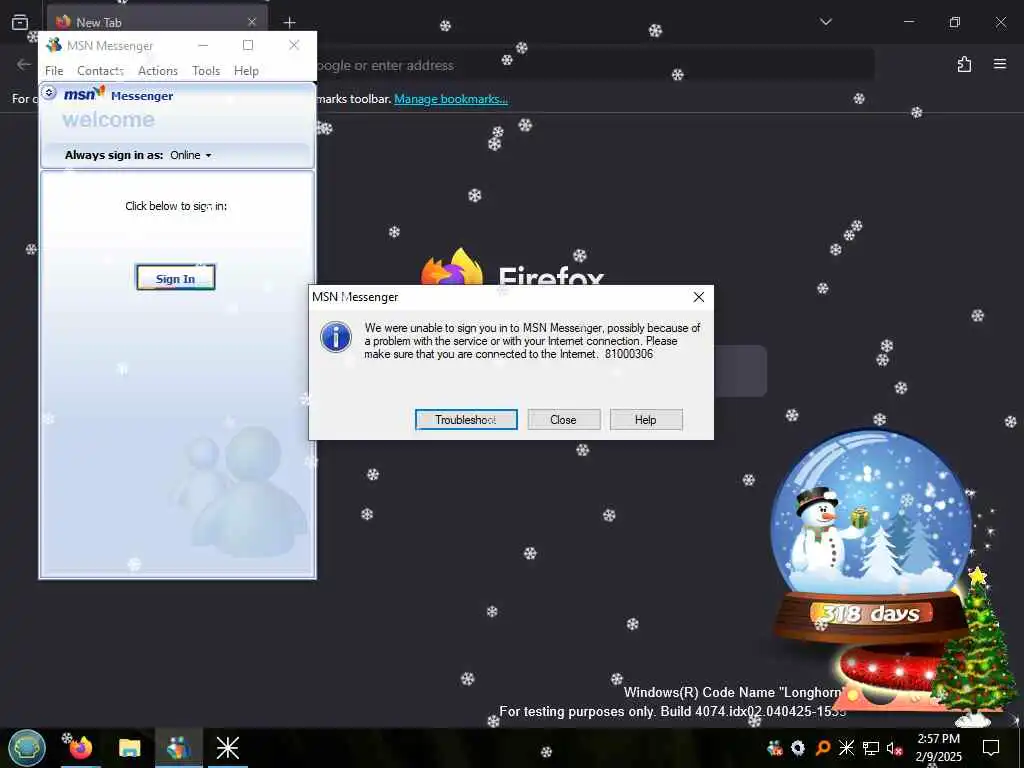Image resolution: width=1024 pixels, height=768 pixels.
Task: Open the Start orb on taskbar
Action: coord(27,748)
